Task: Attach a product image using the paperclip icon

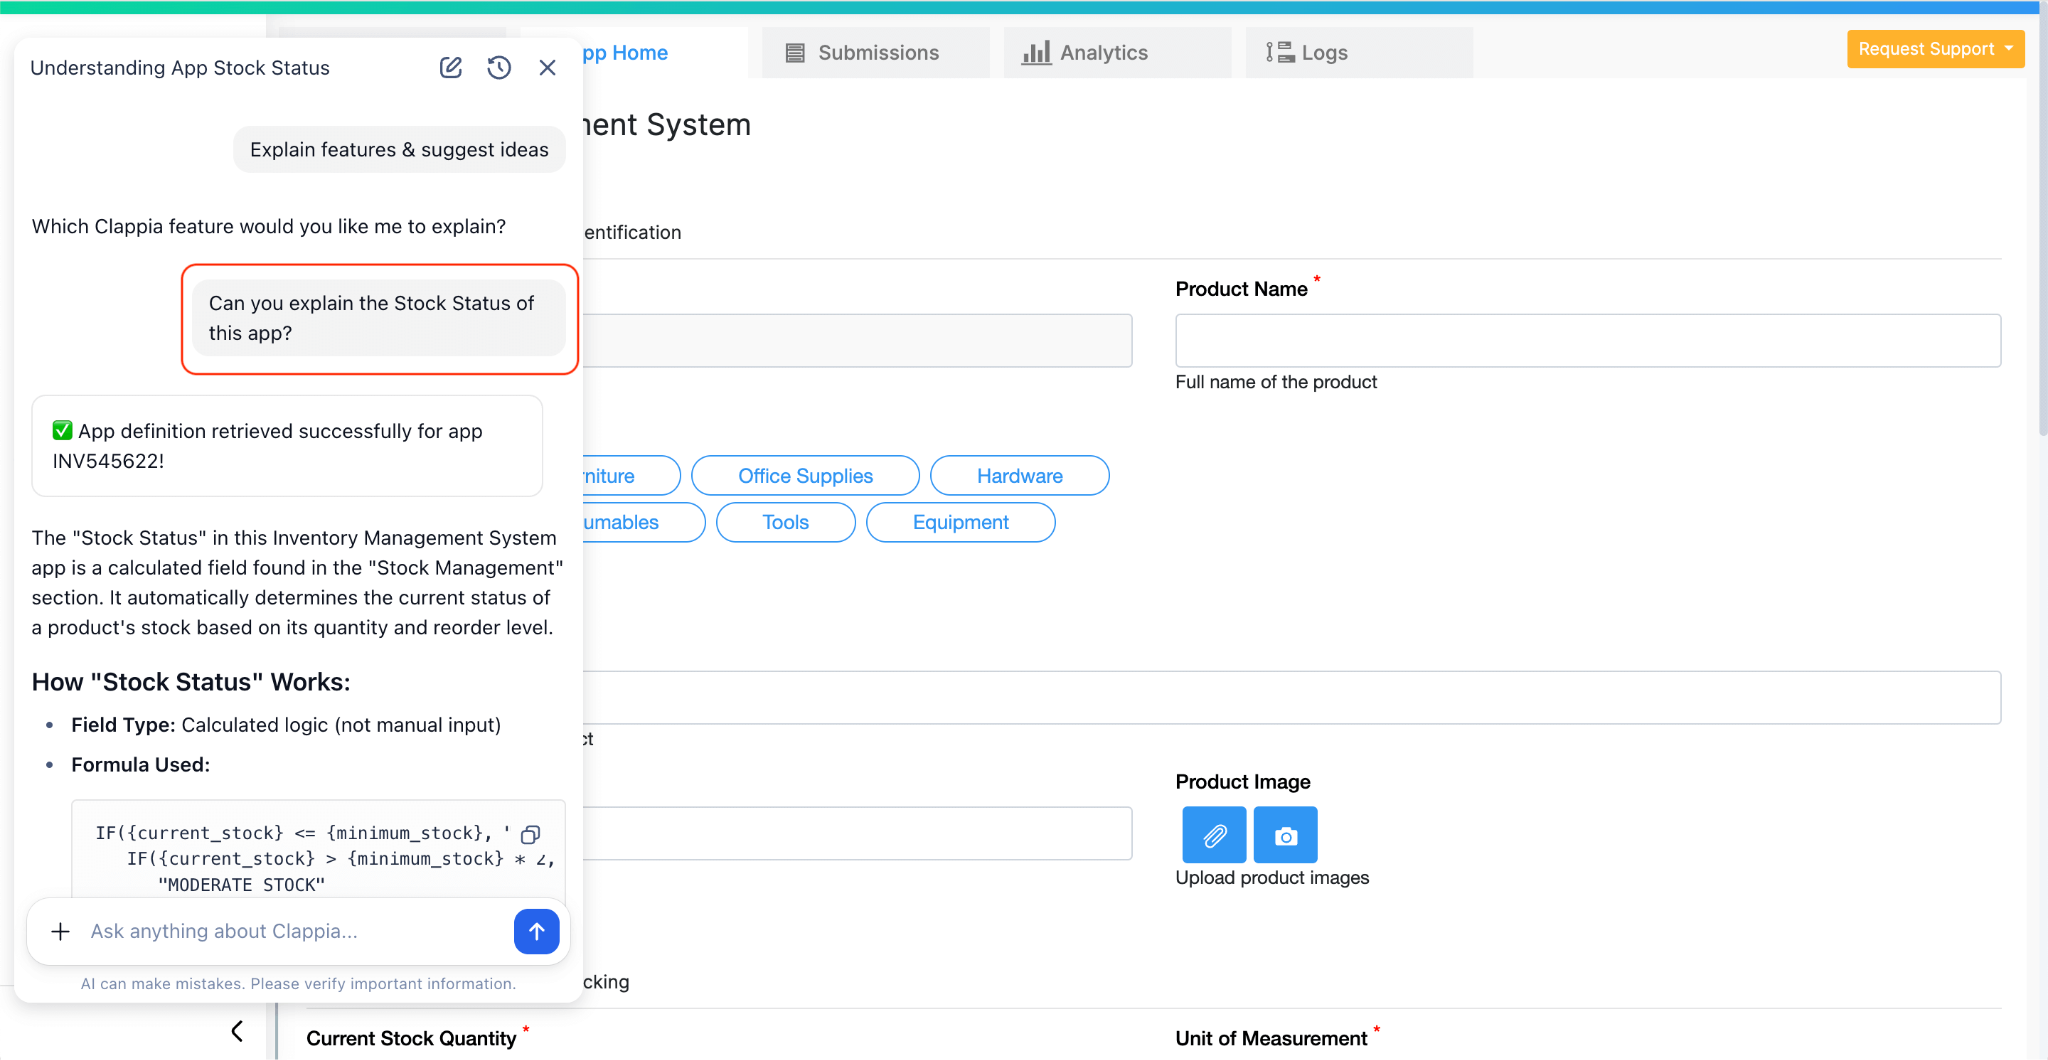Action: pyautogui.click(x=1213, y=834)
